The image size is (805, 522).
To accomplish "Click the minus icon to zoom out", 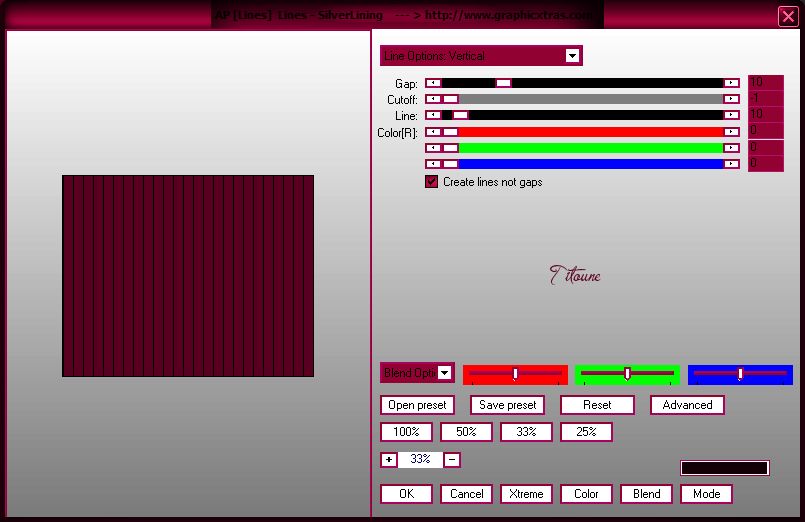I will tap(452, 460).
